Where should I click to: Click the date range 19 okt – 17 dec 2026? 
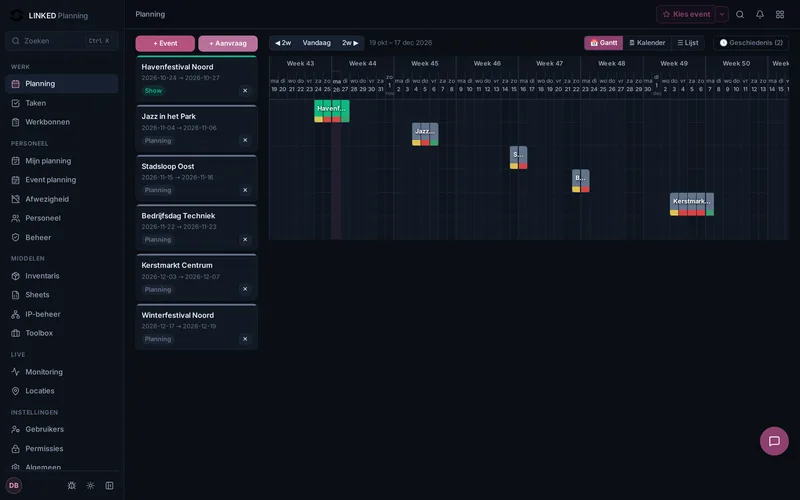pyautogui.click(x=401, y=43)
